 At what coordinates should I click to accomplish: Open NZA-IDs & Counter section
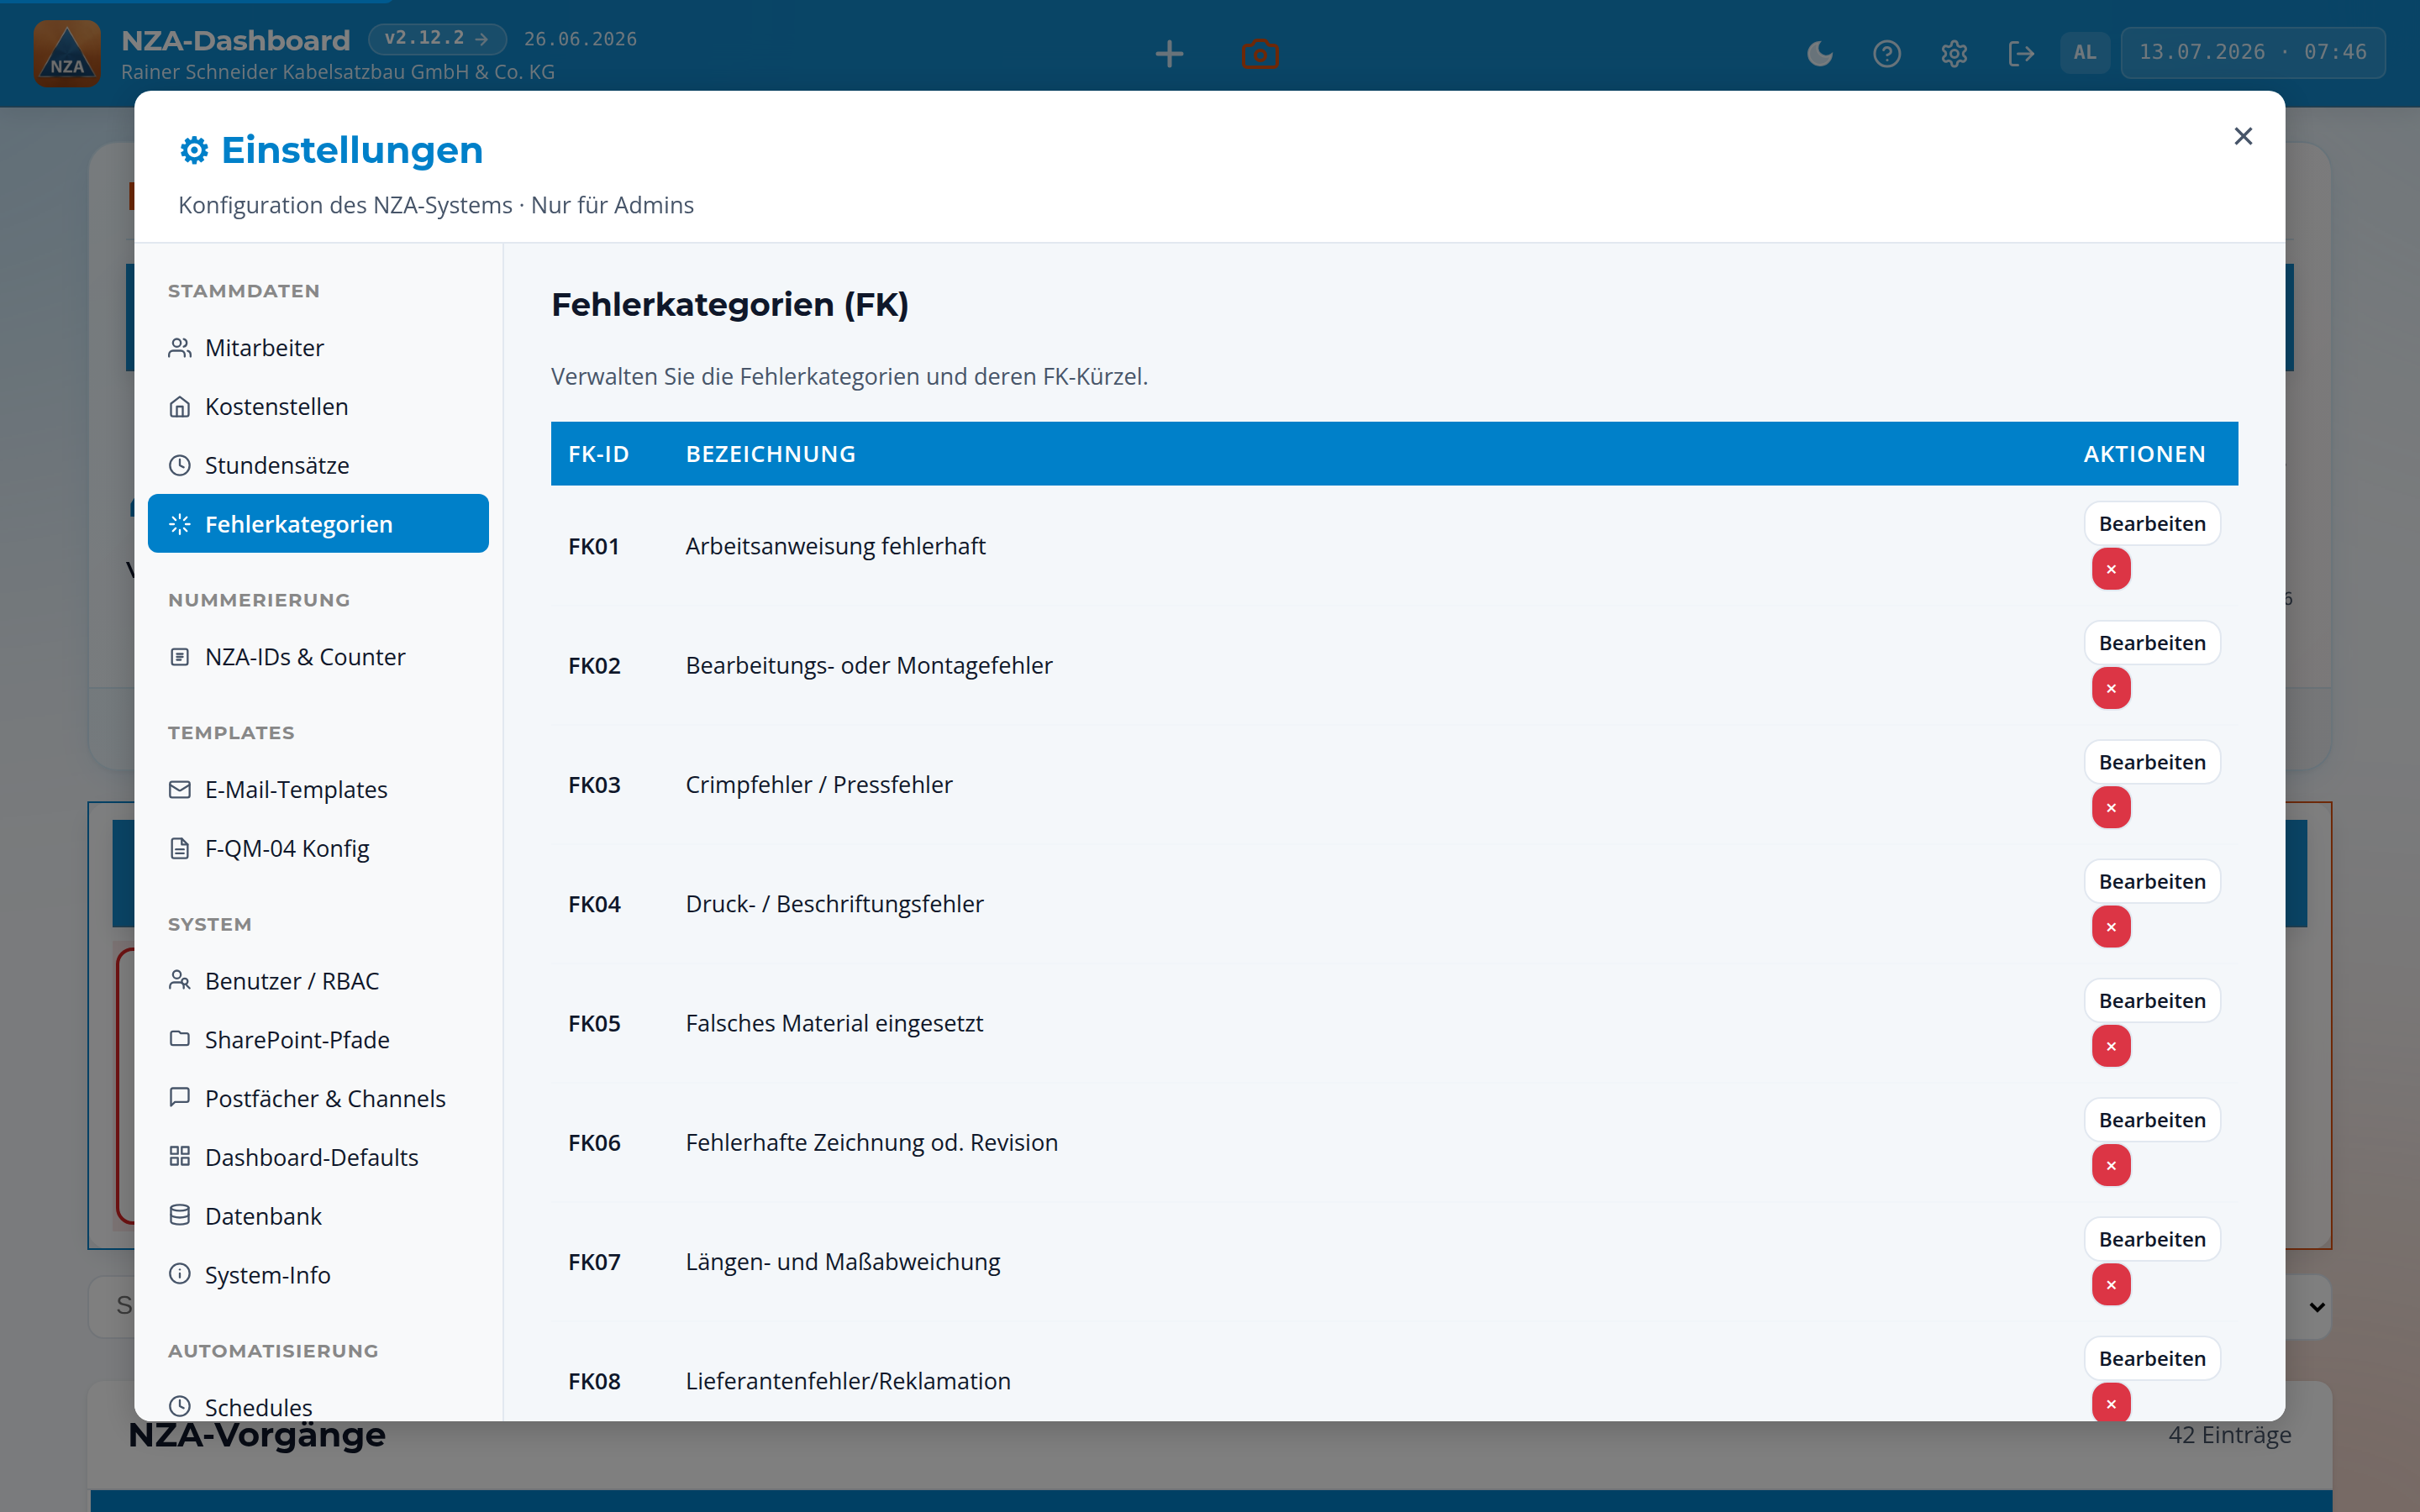click(x=318, y=656)
